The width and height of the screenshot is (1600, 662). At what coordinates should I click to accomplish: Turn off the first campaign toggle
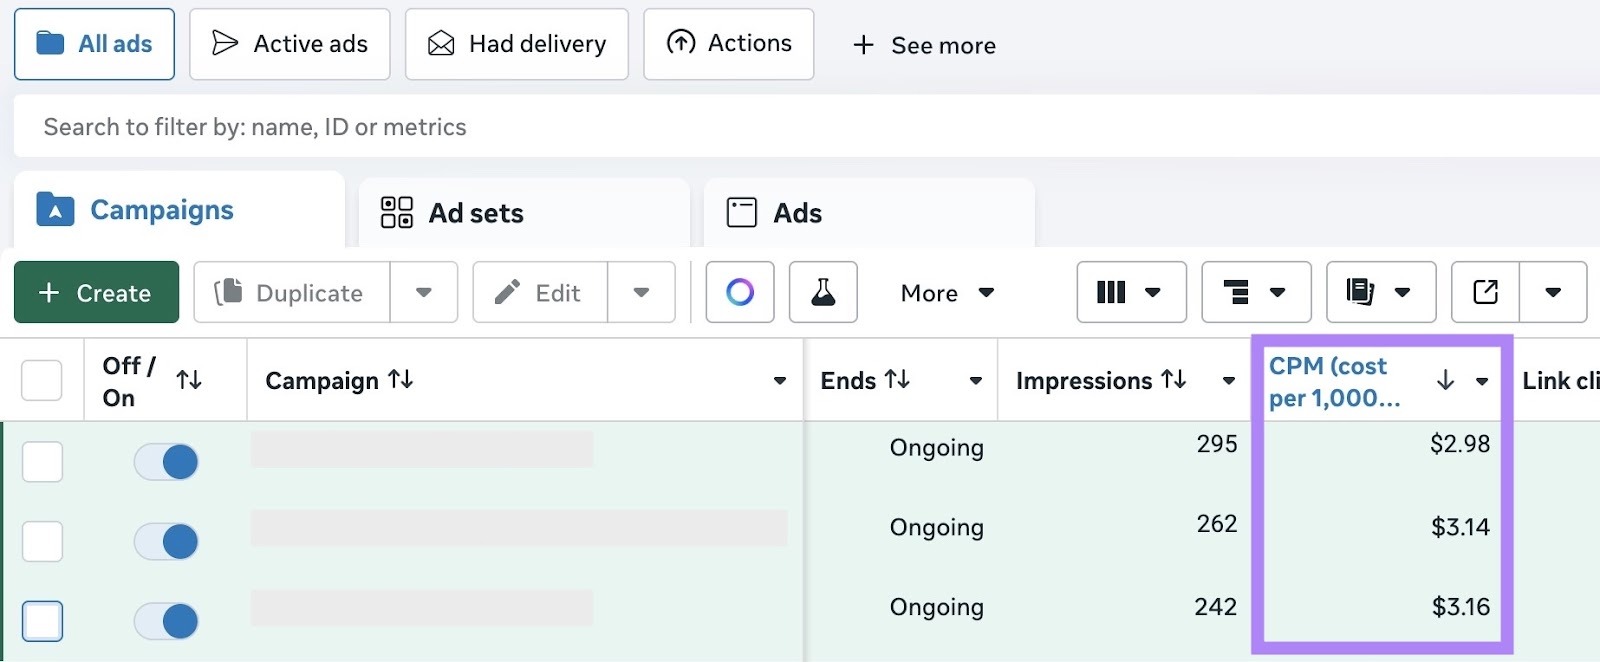tap(165, 461)
